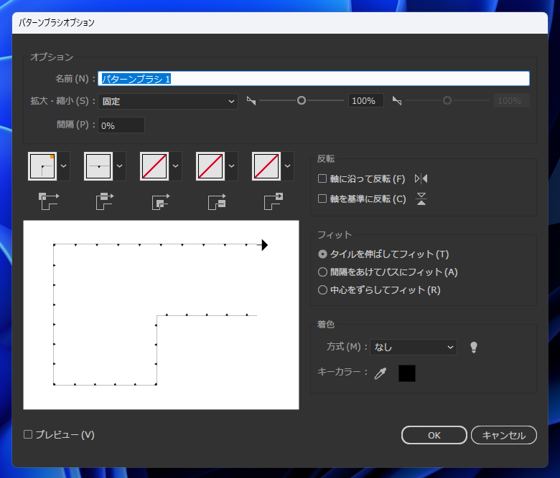Click the flip across axis mirror icon
This screenshot has height=478, width=560.
pyautogui.click(x=421, y=199)
